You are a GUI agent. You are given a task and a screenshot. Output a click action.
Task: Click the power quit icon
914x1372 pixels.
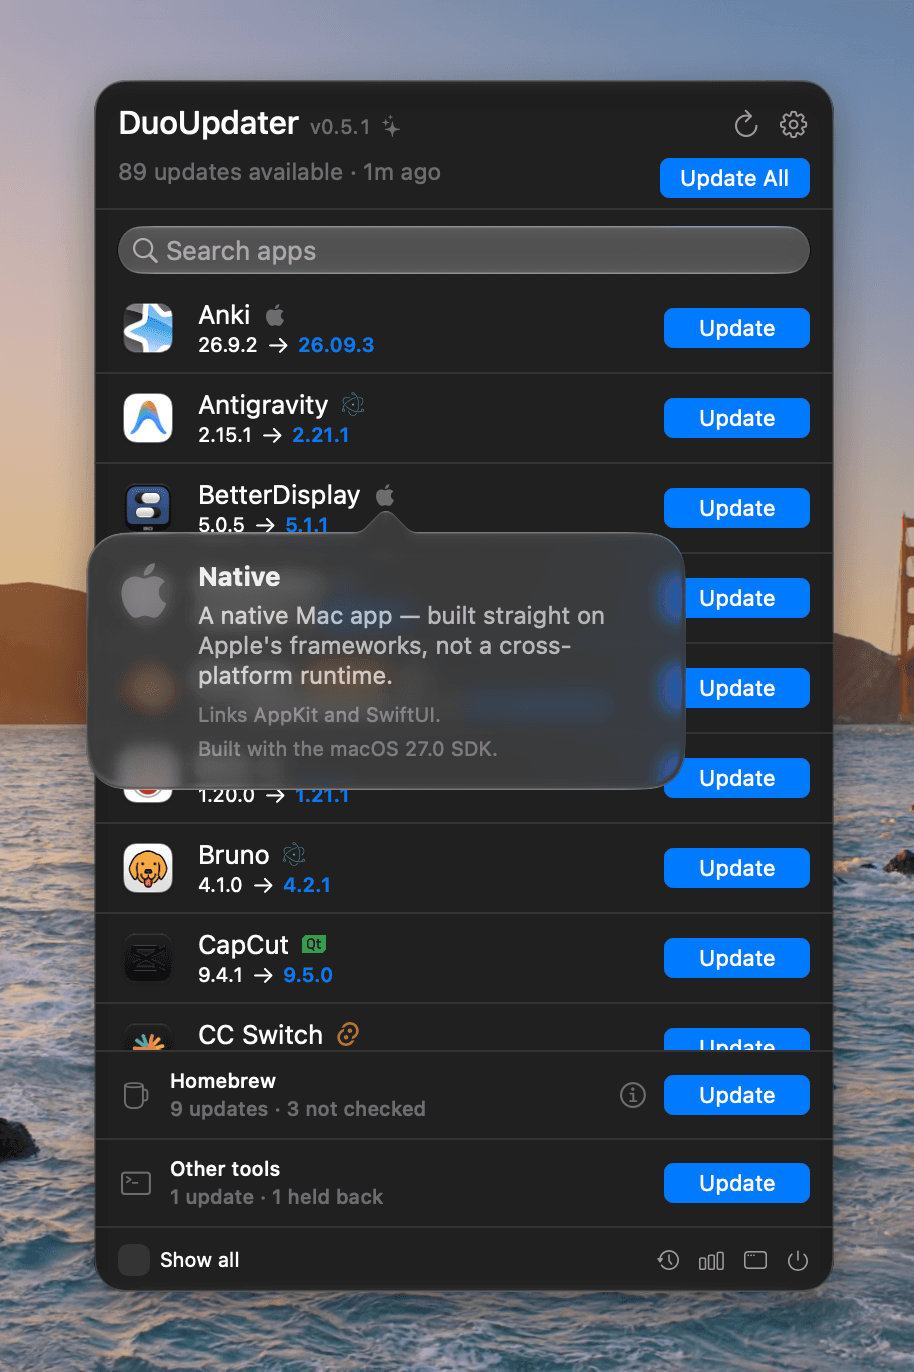(798, 1260)
